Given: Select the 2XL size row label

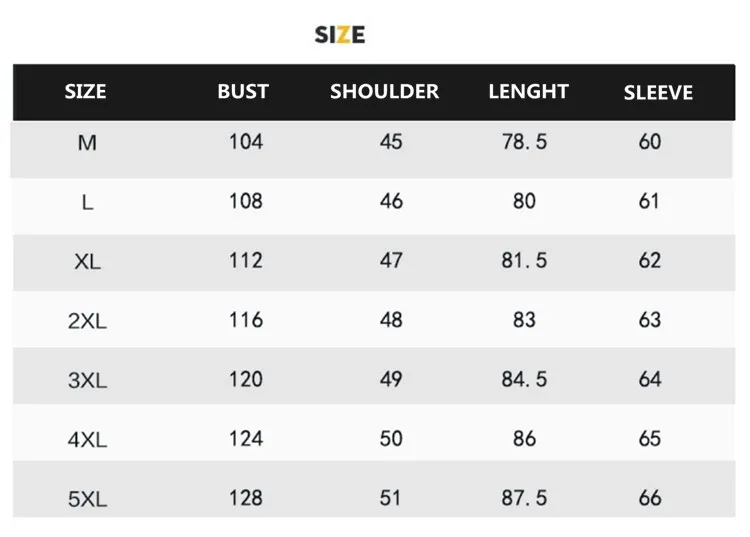Looking at the screenshot, I should (x=87, y=321).
